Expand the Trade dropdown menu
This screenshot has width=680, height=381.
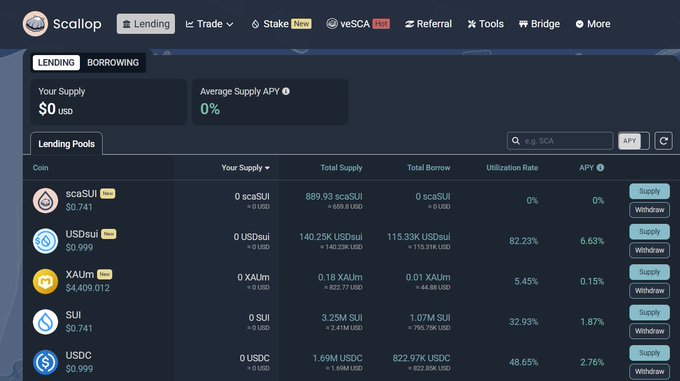pyautogui.click(x=209, y=24)
